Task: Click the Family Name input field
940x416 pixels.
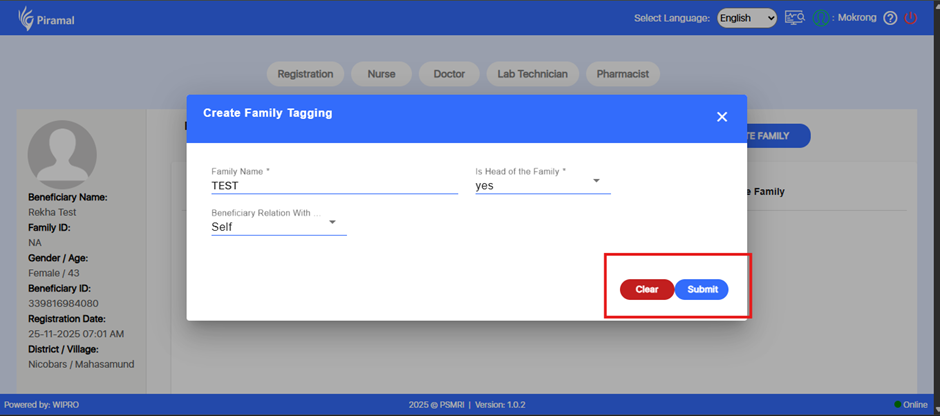Action: 334,185
